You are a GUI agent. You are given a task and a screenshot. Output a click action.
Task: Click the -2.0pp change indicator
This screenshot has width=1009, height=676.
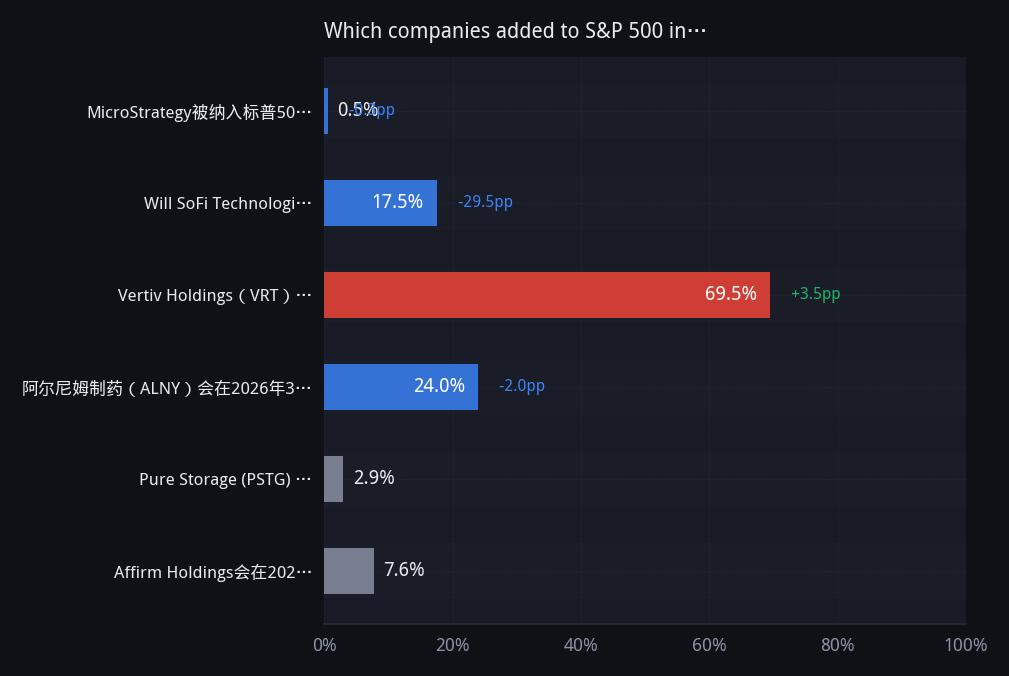(522, 385)
